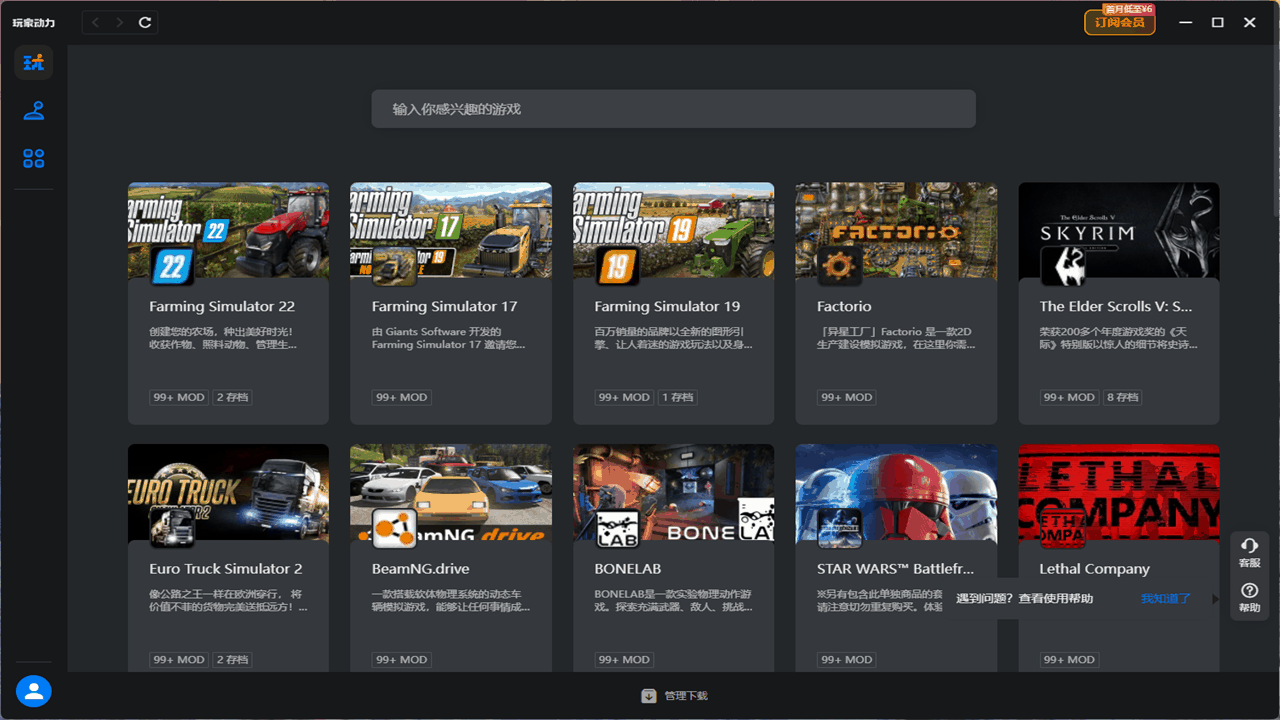Open the Farming Simulator 17 banner image
The height and width of the screenshot is (720, 1280).
click(x=451, y=230)
